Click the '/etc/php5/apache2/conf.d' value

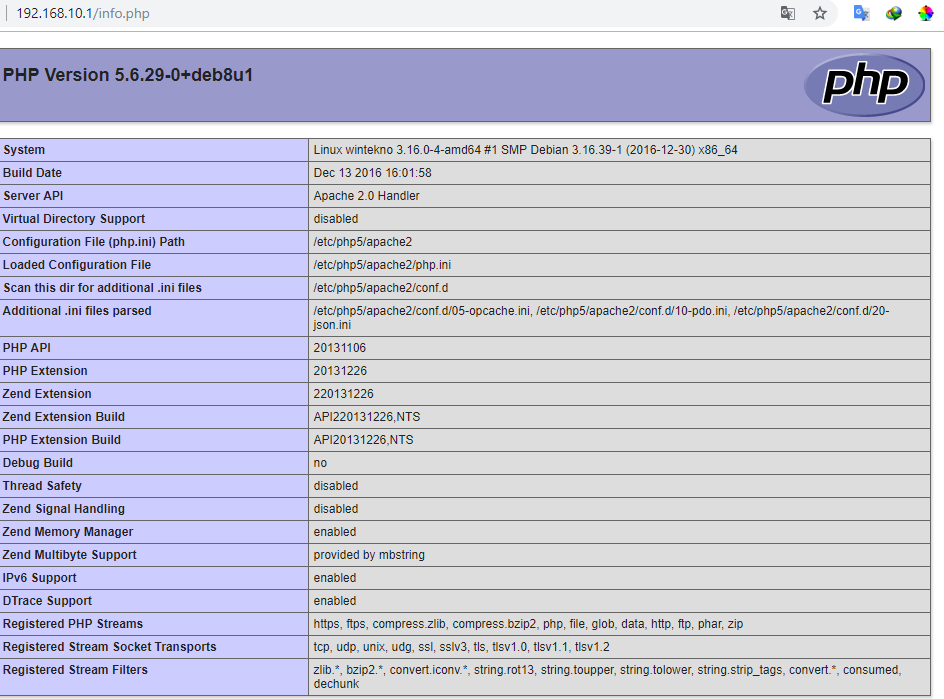[x=380, y=288]
